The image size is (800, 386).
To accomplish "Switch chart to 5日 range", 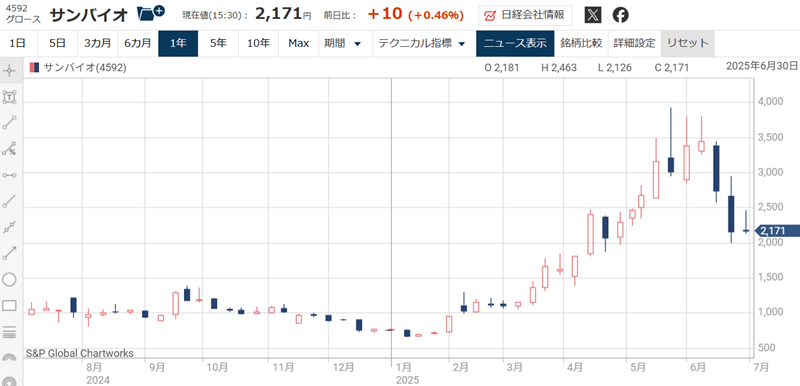I will (57, 43).
